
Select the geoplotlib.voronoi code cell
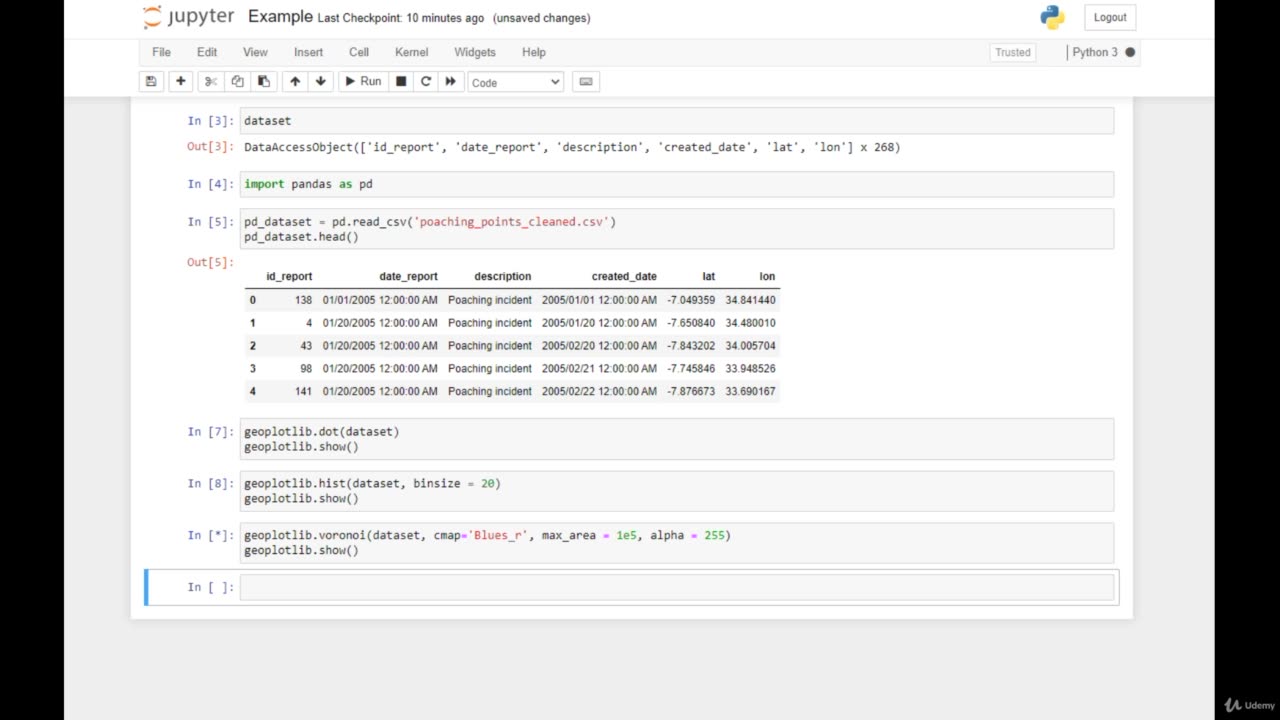pos(677,543)
